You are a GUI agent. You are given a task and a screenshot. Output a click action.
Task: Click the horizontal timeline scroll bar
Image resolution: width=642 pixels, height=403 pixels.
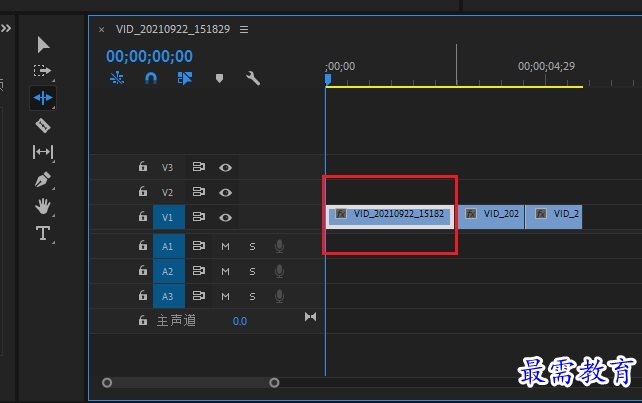pos(190,383)
